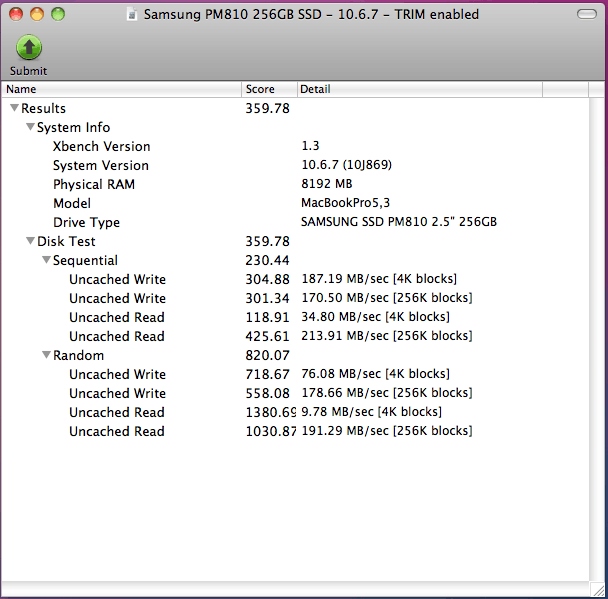The image size is (608, 599).
Task: Click the SAMSUNG SSD PM810 drive value
Action: tap(399, 222)
